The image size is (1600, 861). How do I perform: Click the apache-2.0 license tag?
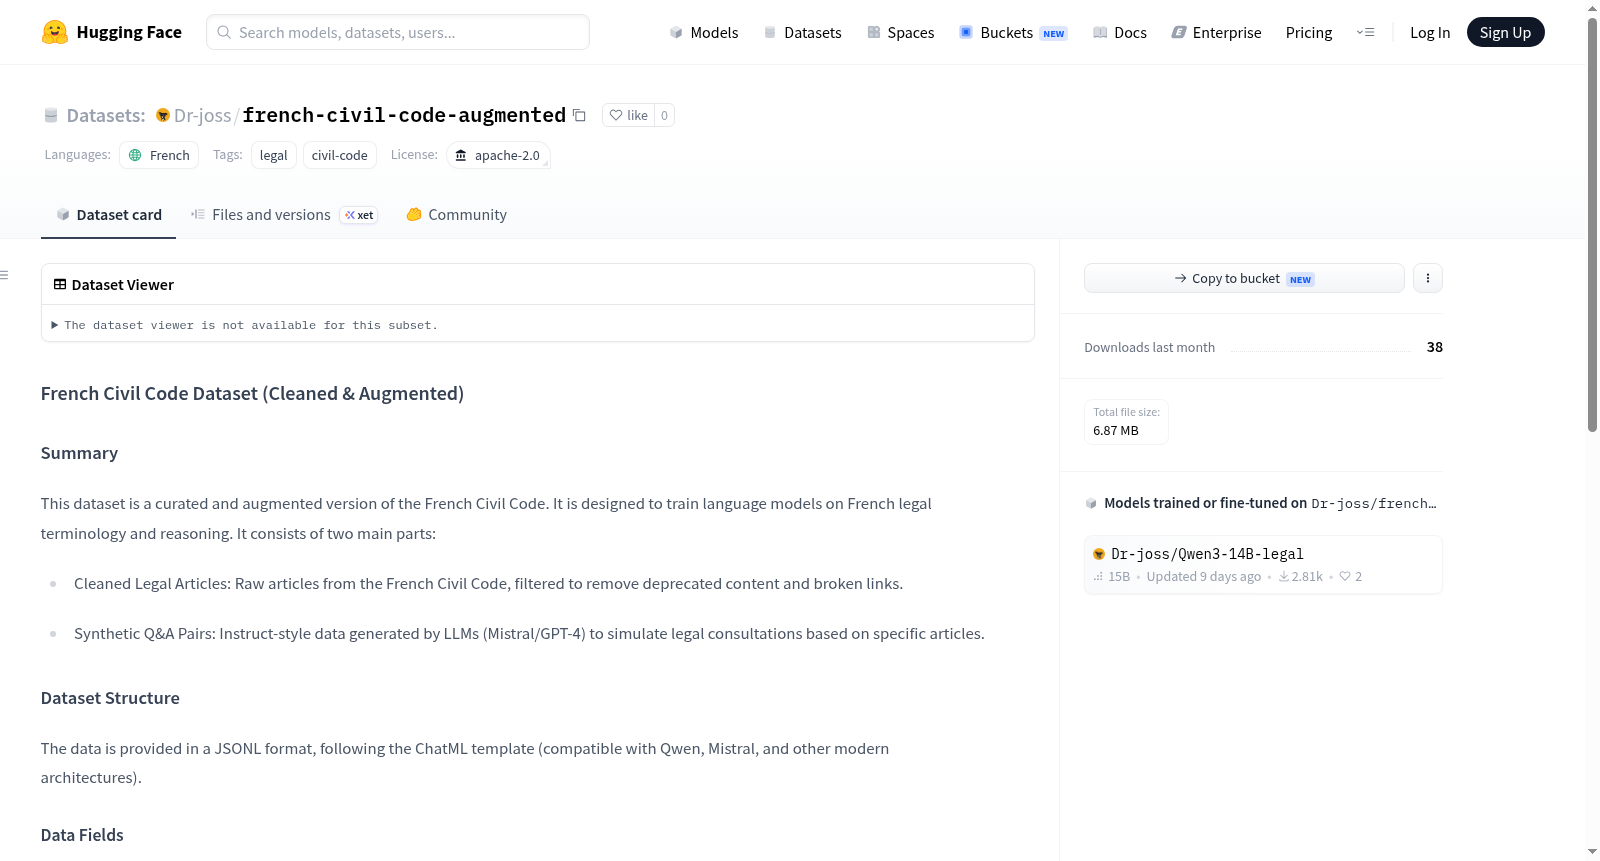498,155
